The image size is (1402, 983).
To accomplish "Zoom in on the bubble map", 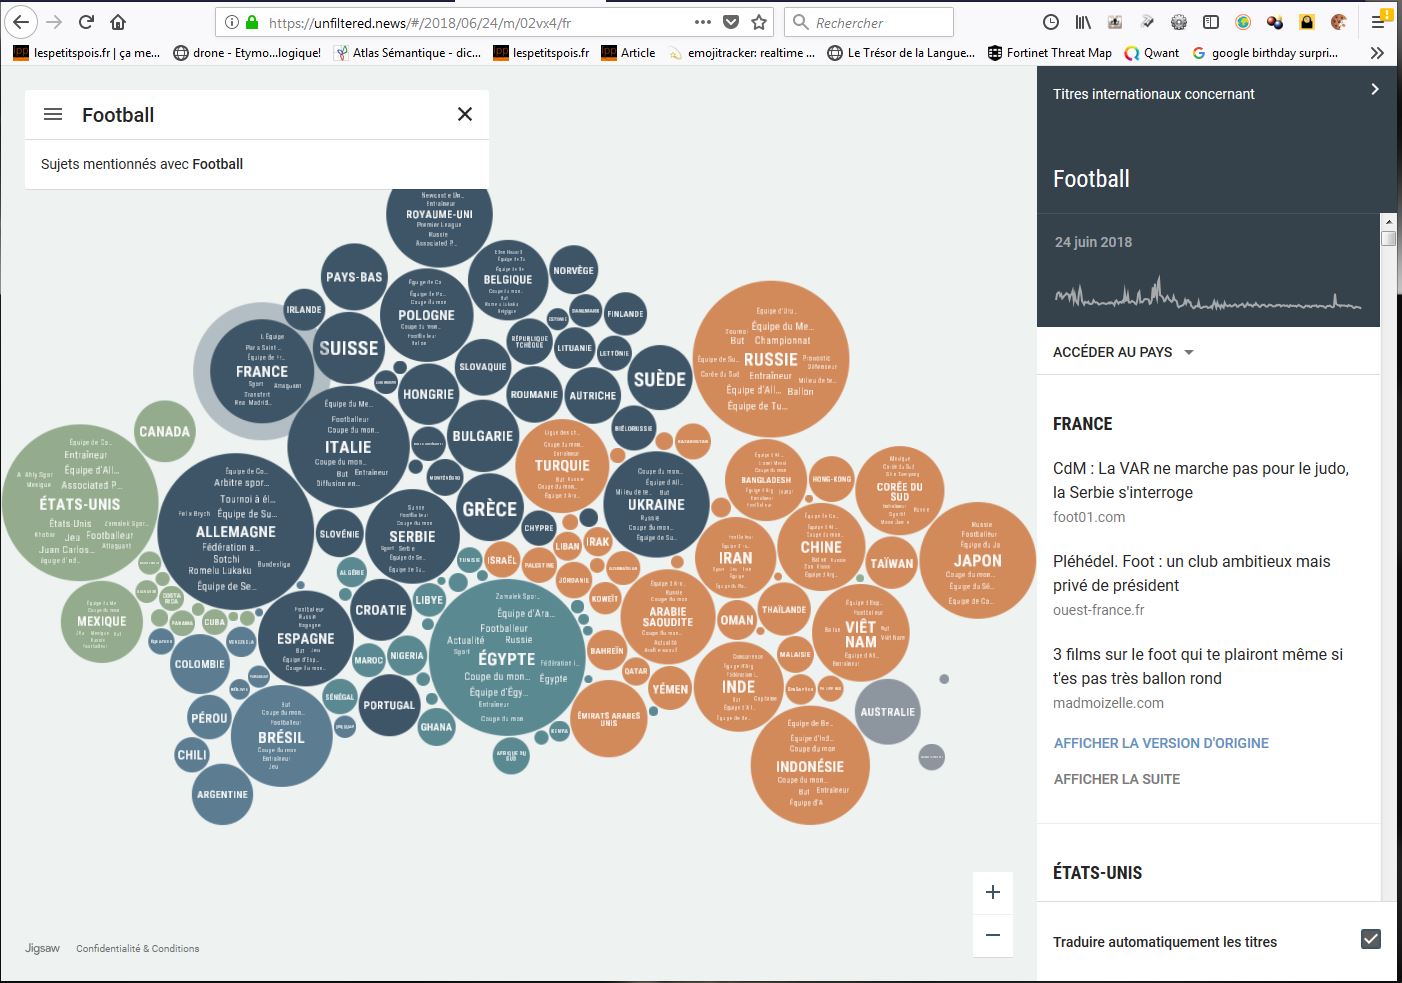I will 992,892.
